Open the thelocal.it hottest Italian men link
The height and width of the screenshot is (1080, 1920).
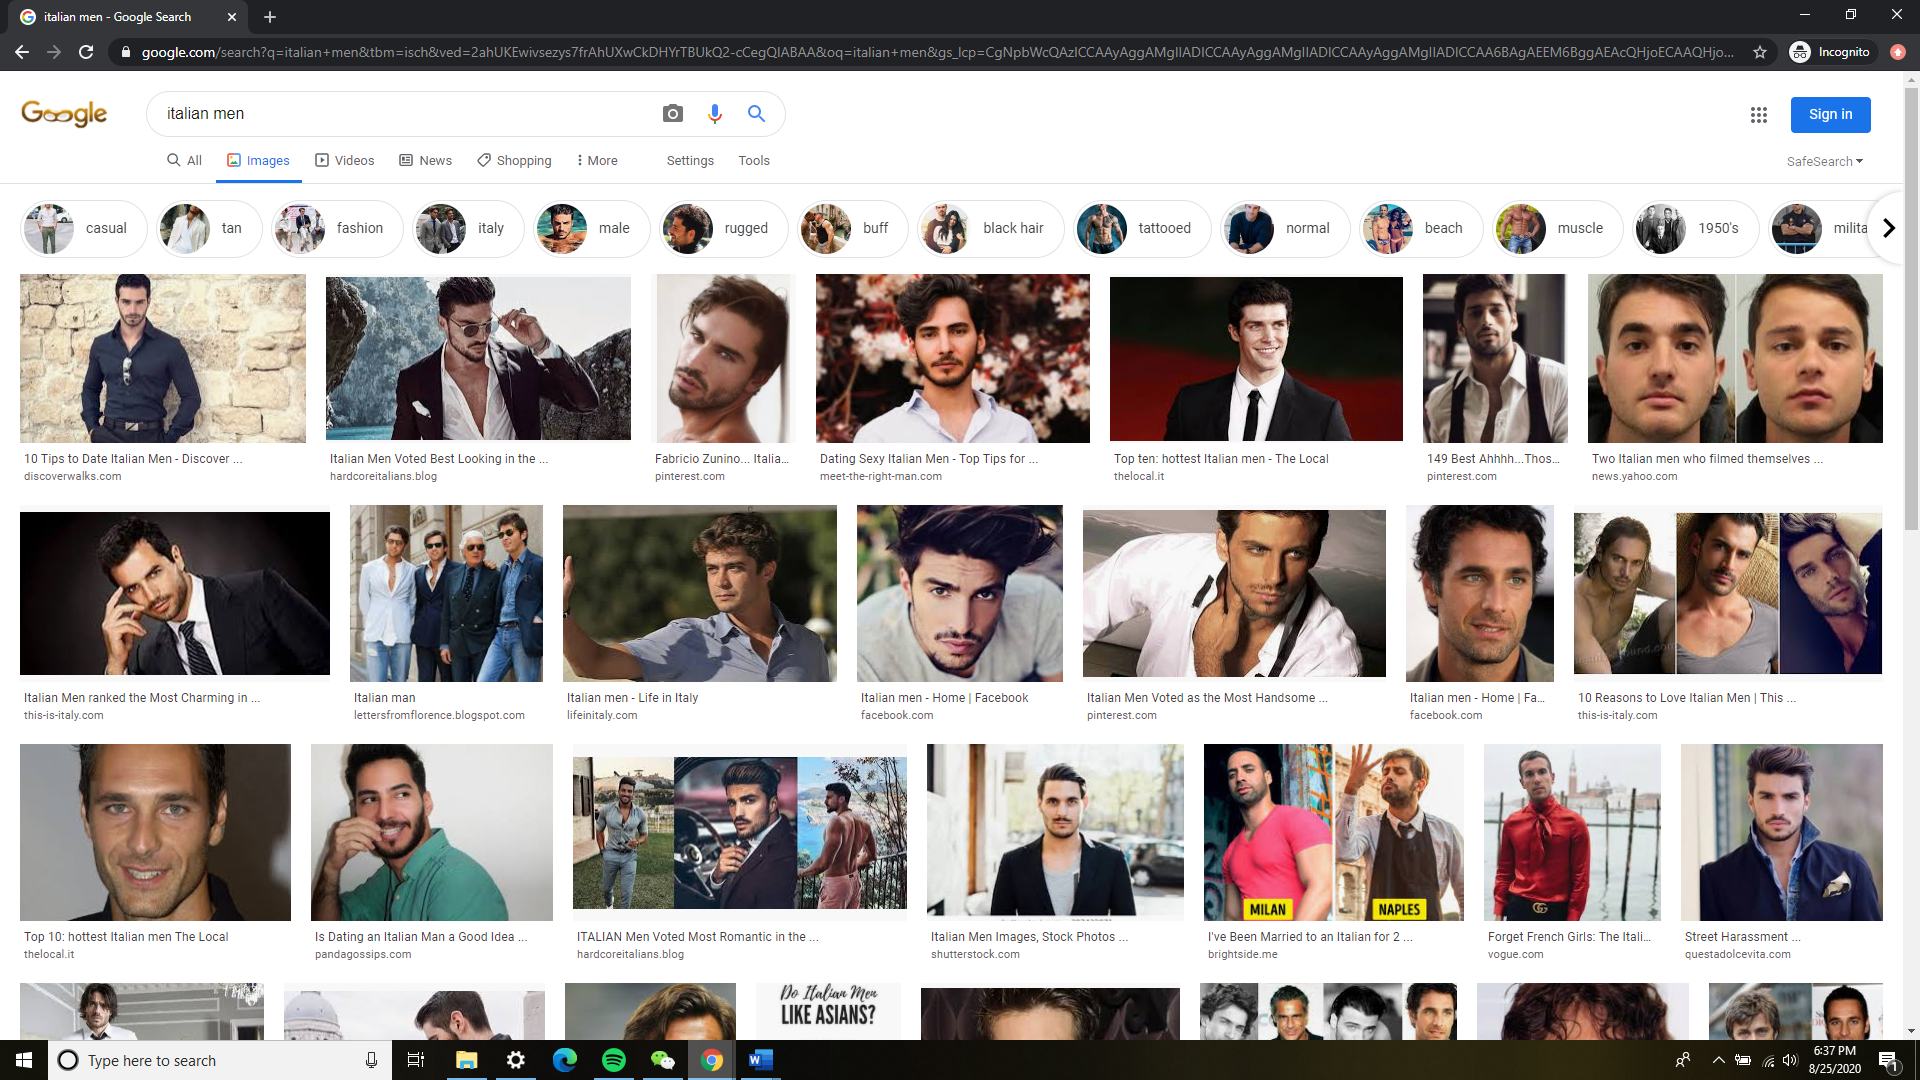[1221, 458]
